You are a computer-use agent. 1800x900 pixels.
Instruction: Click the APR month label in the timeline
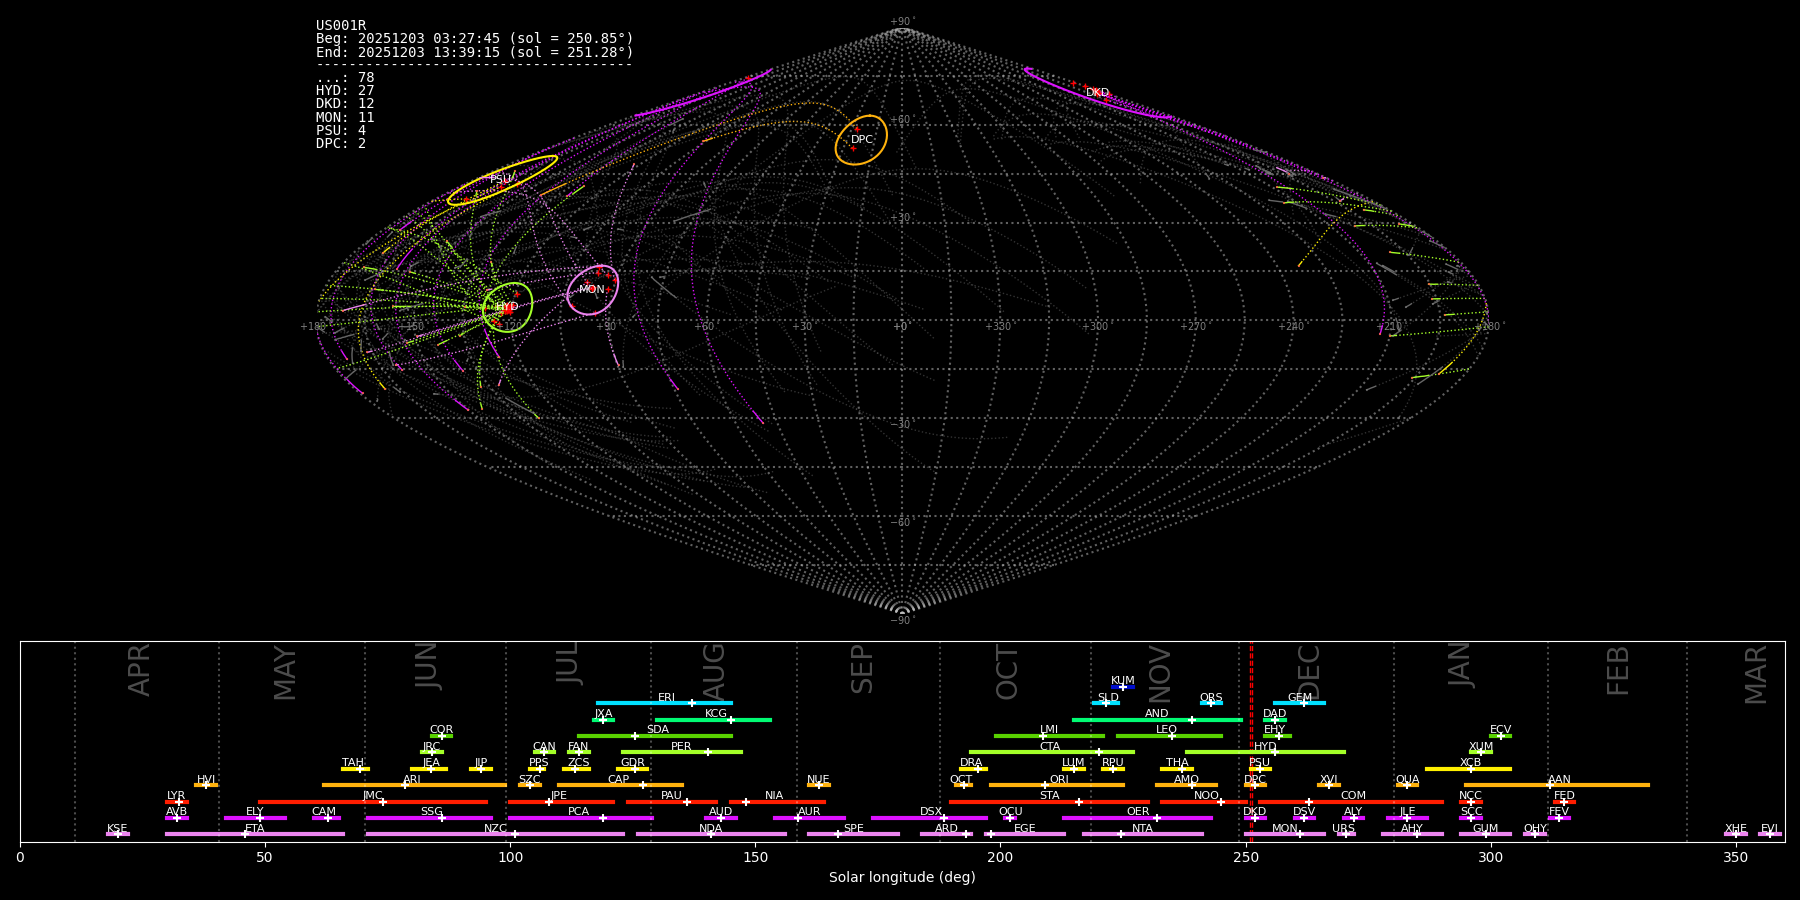click(139, 670)
